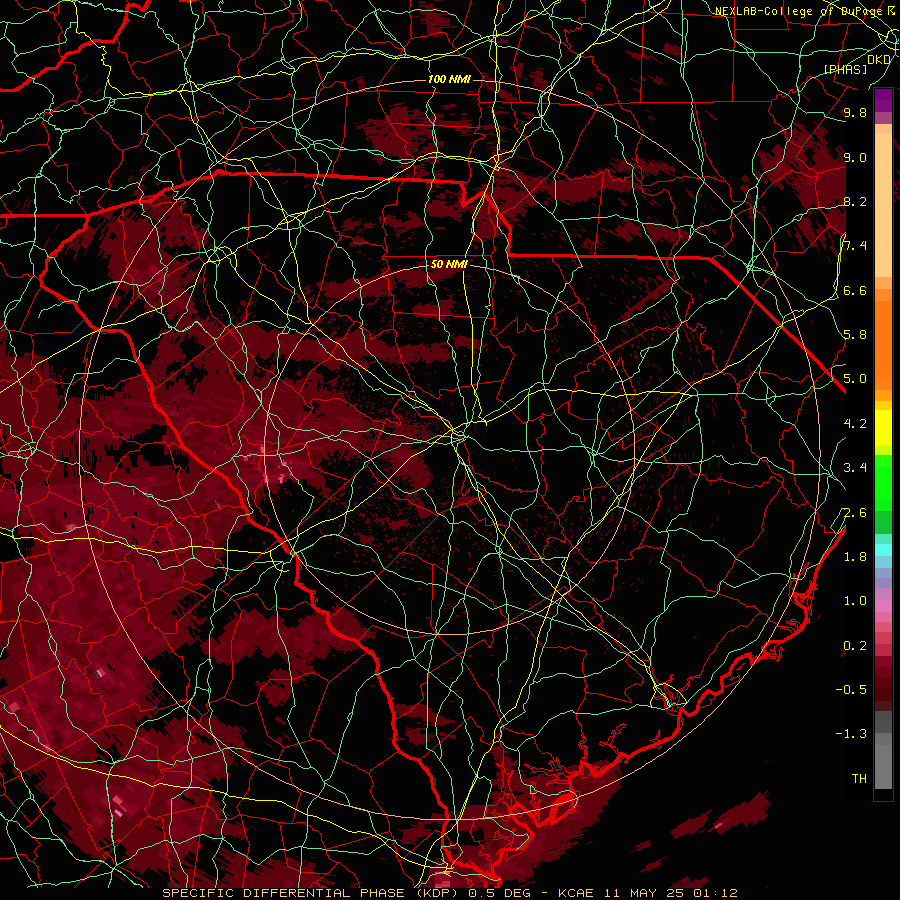Screen dimensions: 900x900
Task: Click the 3.4 scale label
Action: tap(855, 468)
